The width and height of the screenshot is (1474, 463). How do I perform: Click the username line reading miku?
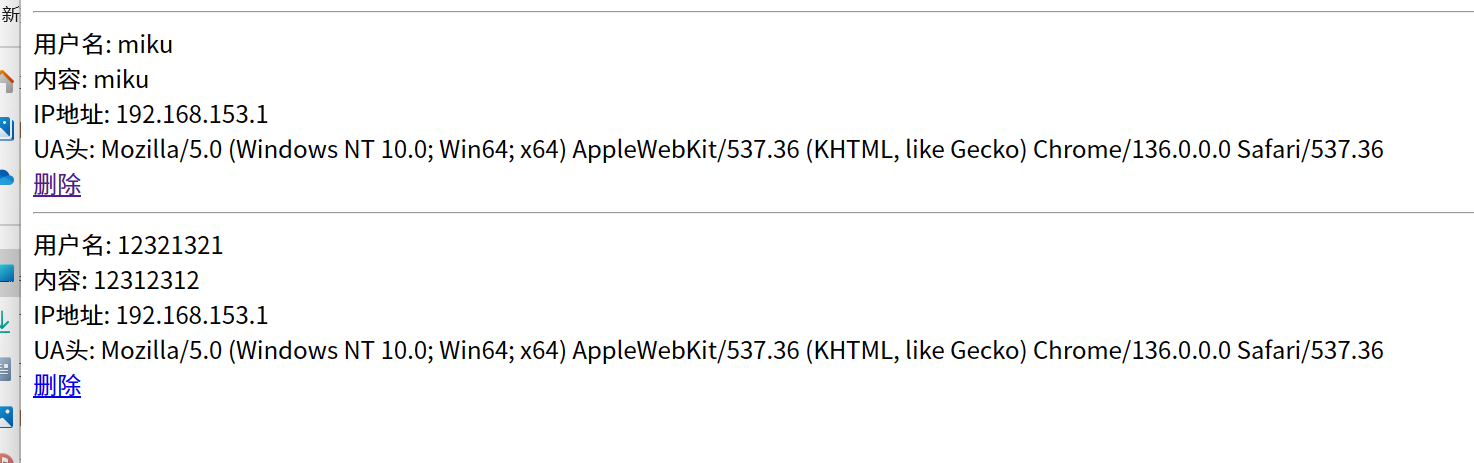(x=103, y=44)
